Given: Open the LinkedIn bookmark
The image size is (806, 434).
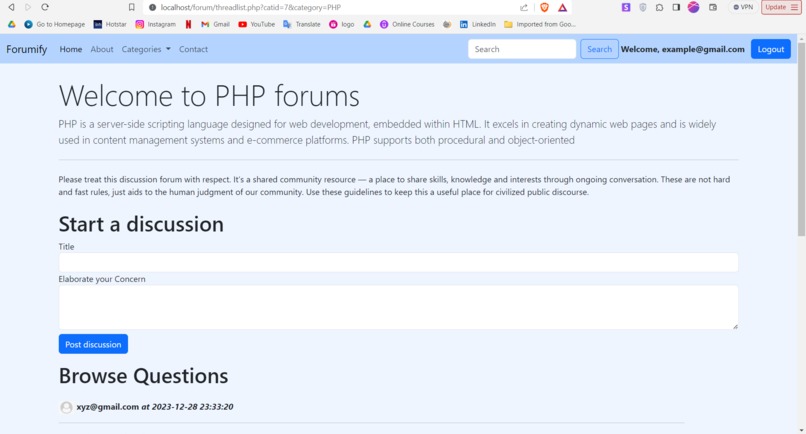Looking at the screenshot, I should 478,24.
